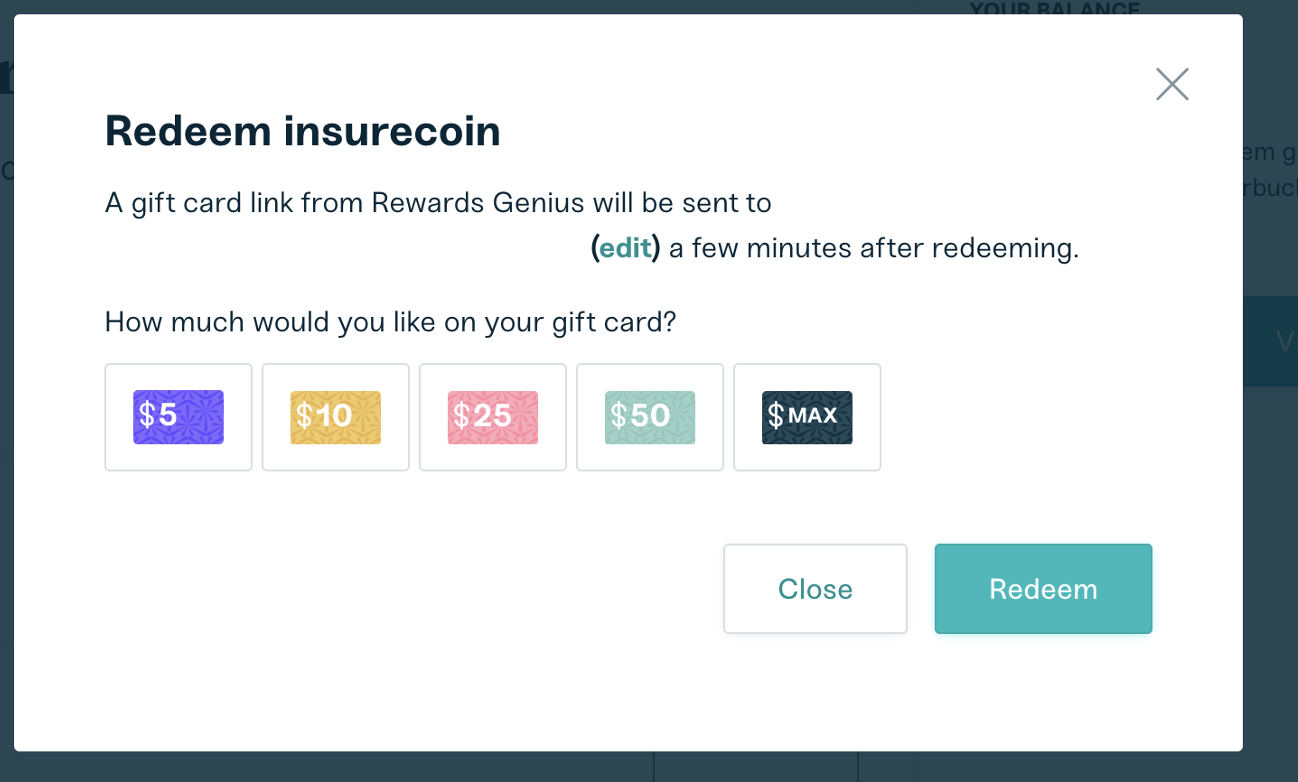This screenshot has height=782, width=1298.
Task: Click the dollar sign on the MAX card
Action: point(776,415)
